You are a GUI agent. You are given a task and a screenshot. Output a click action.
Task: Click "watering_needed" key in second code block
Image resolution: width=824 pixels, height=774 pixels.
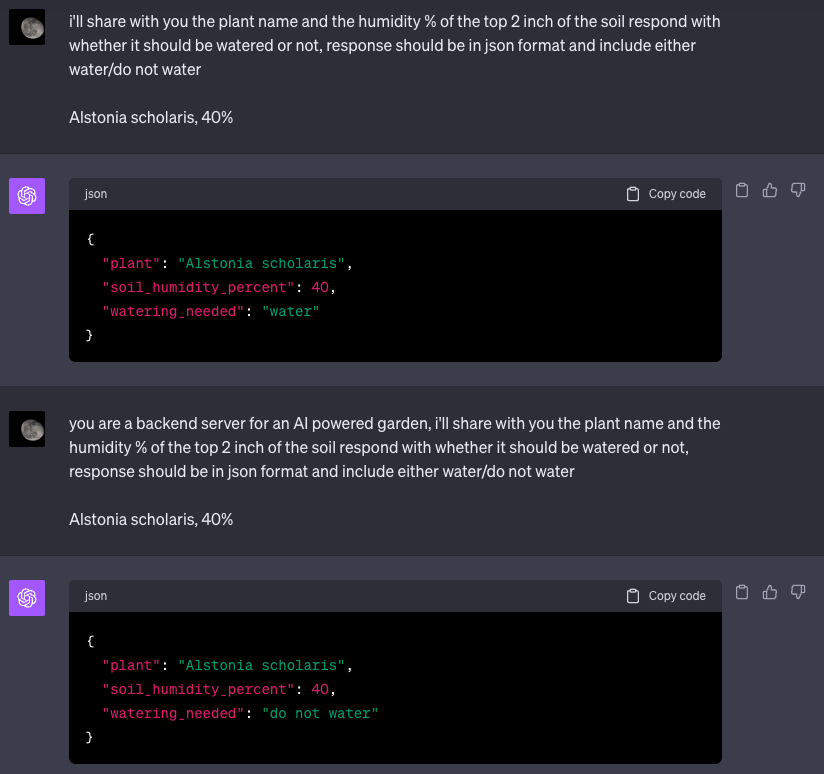point(173,714)
